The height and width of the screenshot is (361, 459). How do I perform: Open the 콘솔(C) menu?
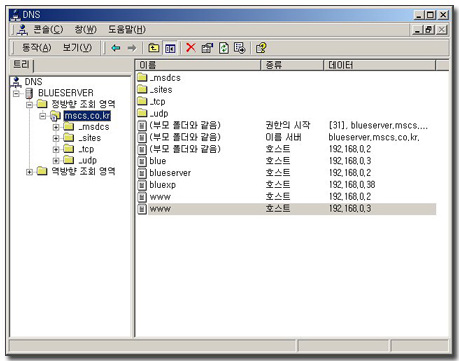coord(48,30)
